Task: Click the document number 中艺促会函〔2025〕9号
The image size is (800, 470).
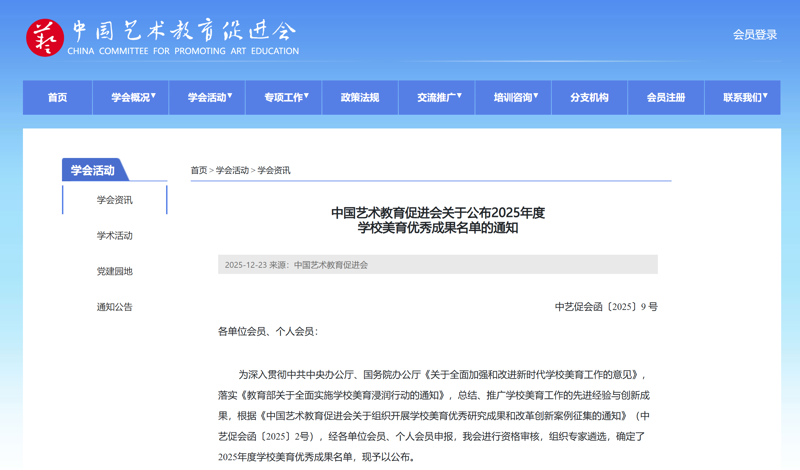Action: pos(606,307)
